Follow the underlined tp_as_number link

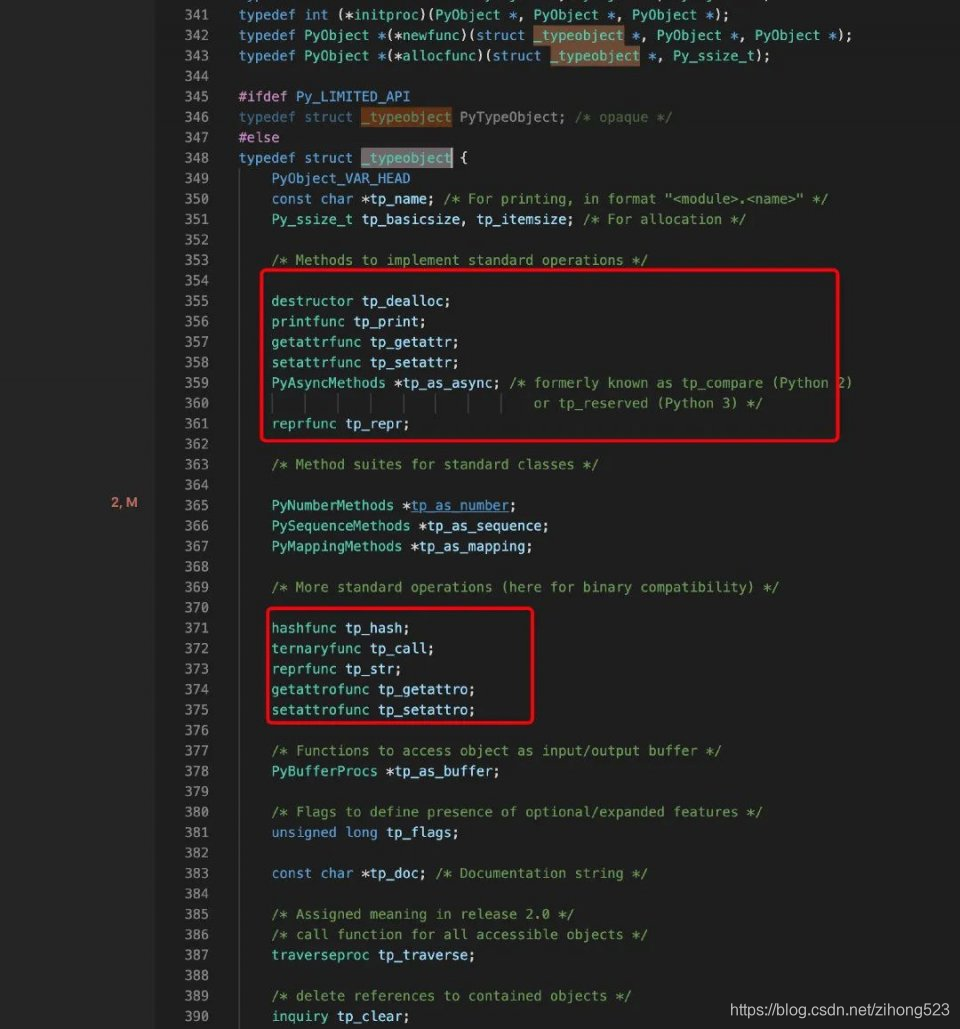pyautogui.click(x=460, y=505)
